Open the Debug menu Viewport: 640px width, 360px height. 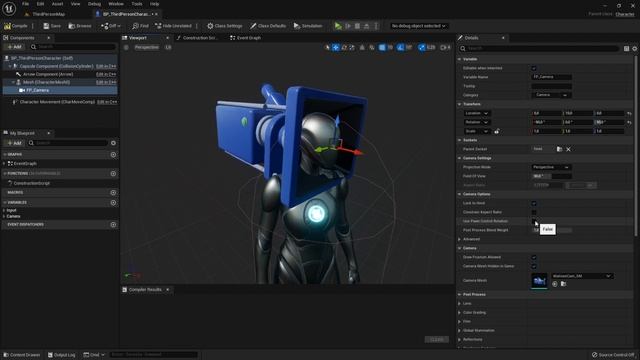pyautogui.click(x=94, y=4)
